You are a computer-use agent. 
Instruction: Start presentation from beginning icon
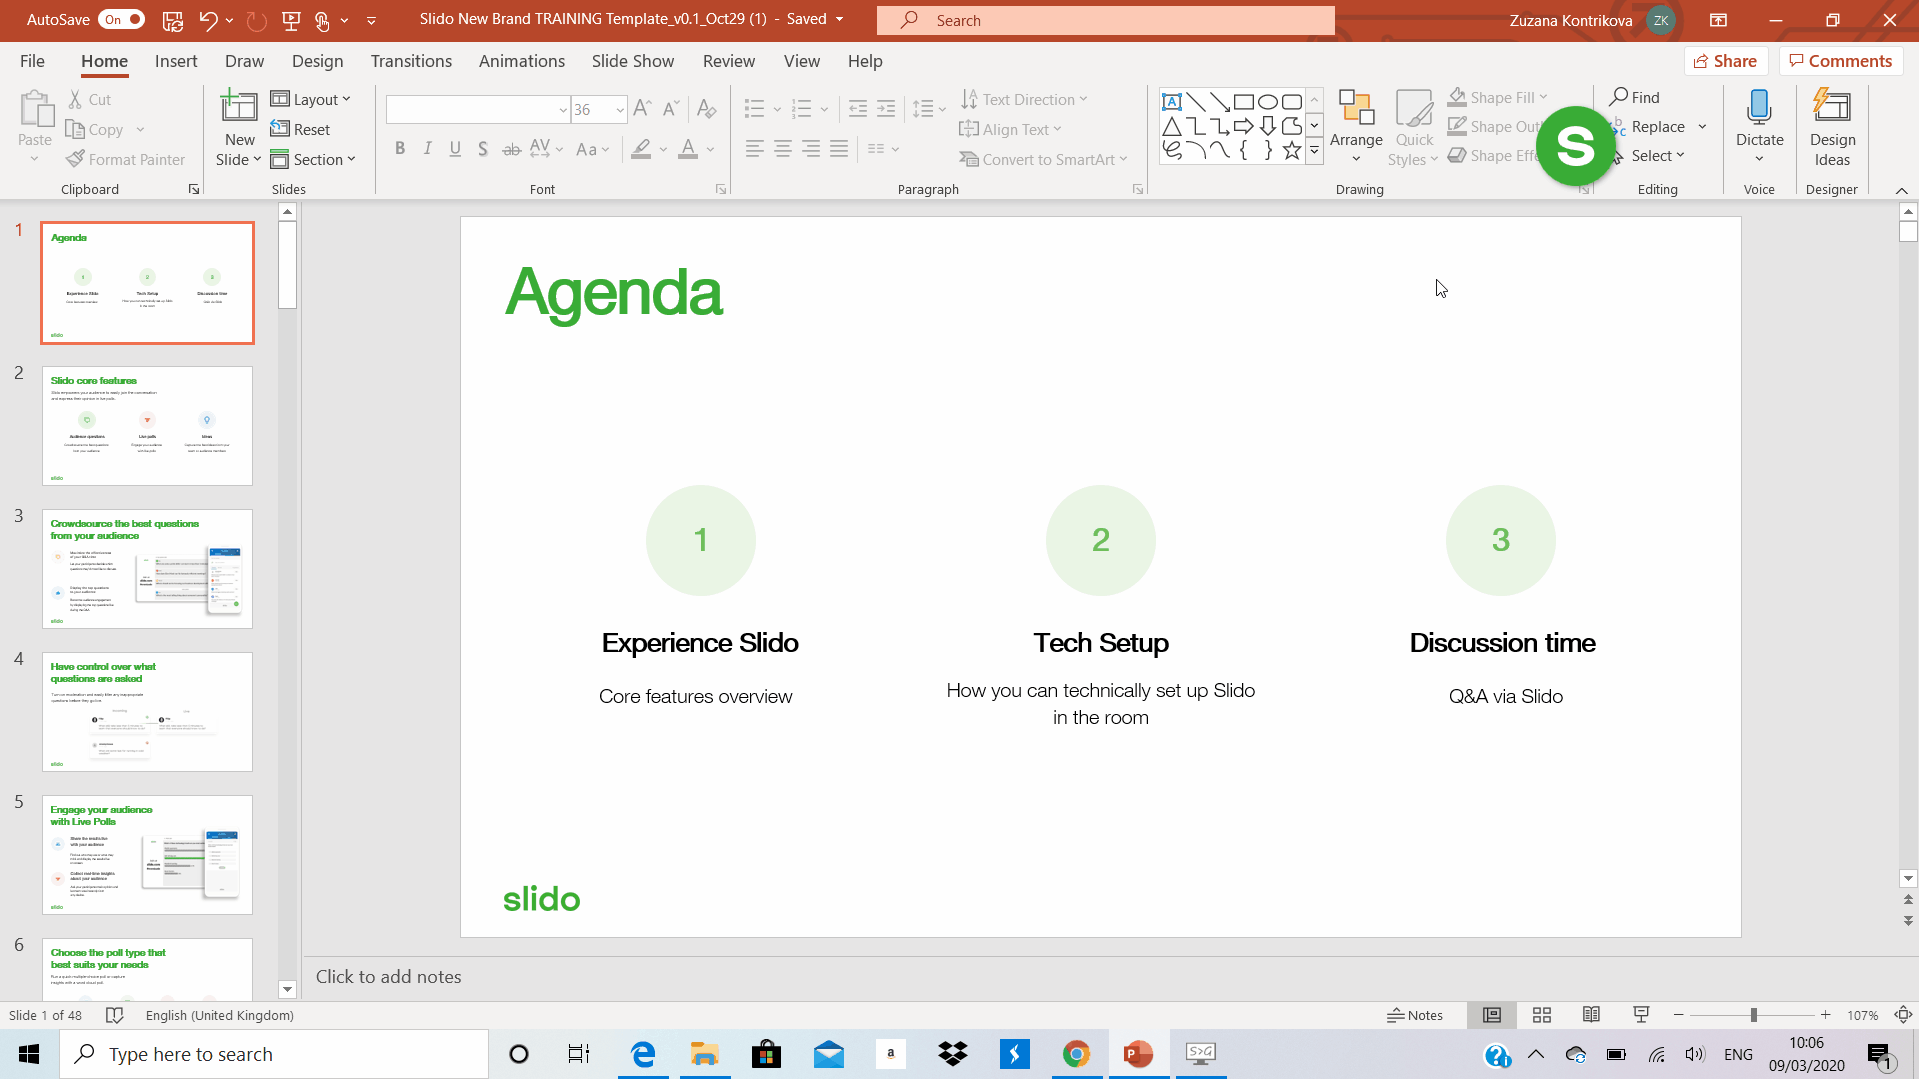click(291, 20)
